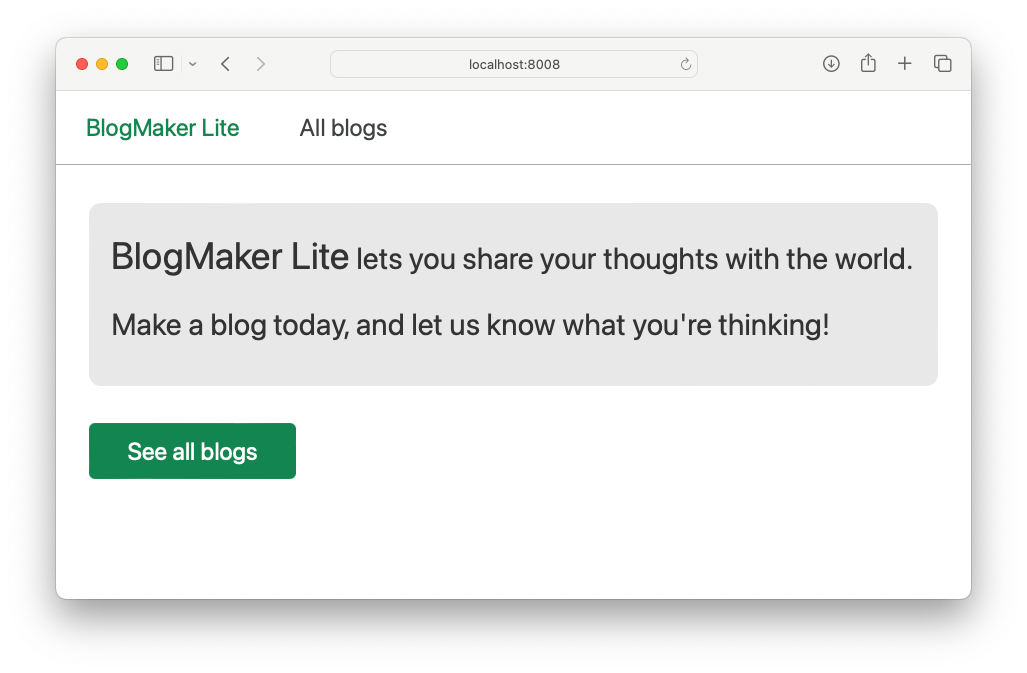Screen dimensions: 1027x673
Task: Click the green traffic light to zoom window
Action: pyautogui.click(x=121, y=63)
